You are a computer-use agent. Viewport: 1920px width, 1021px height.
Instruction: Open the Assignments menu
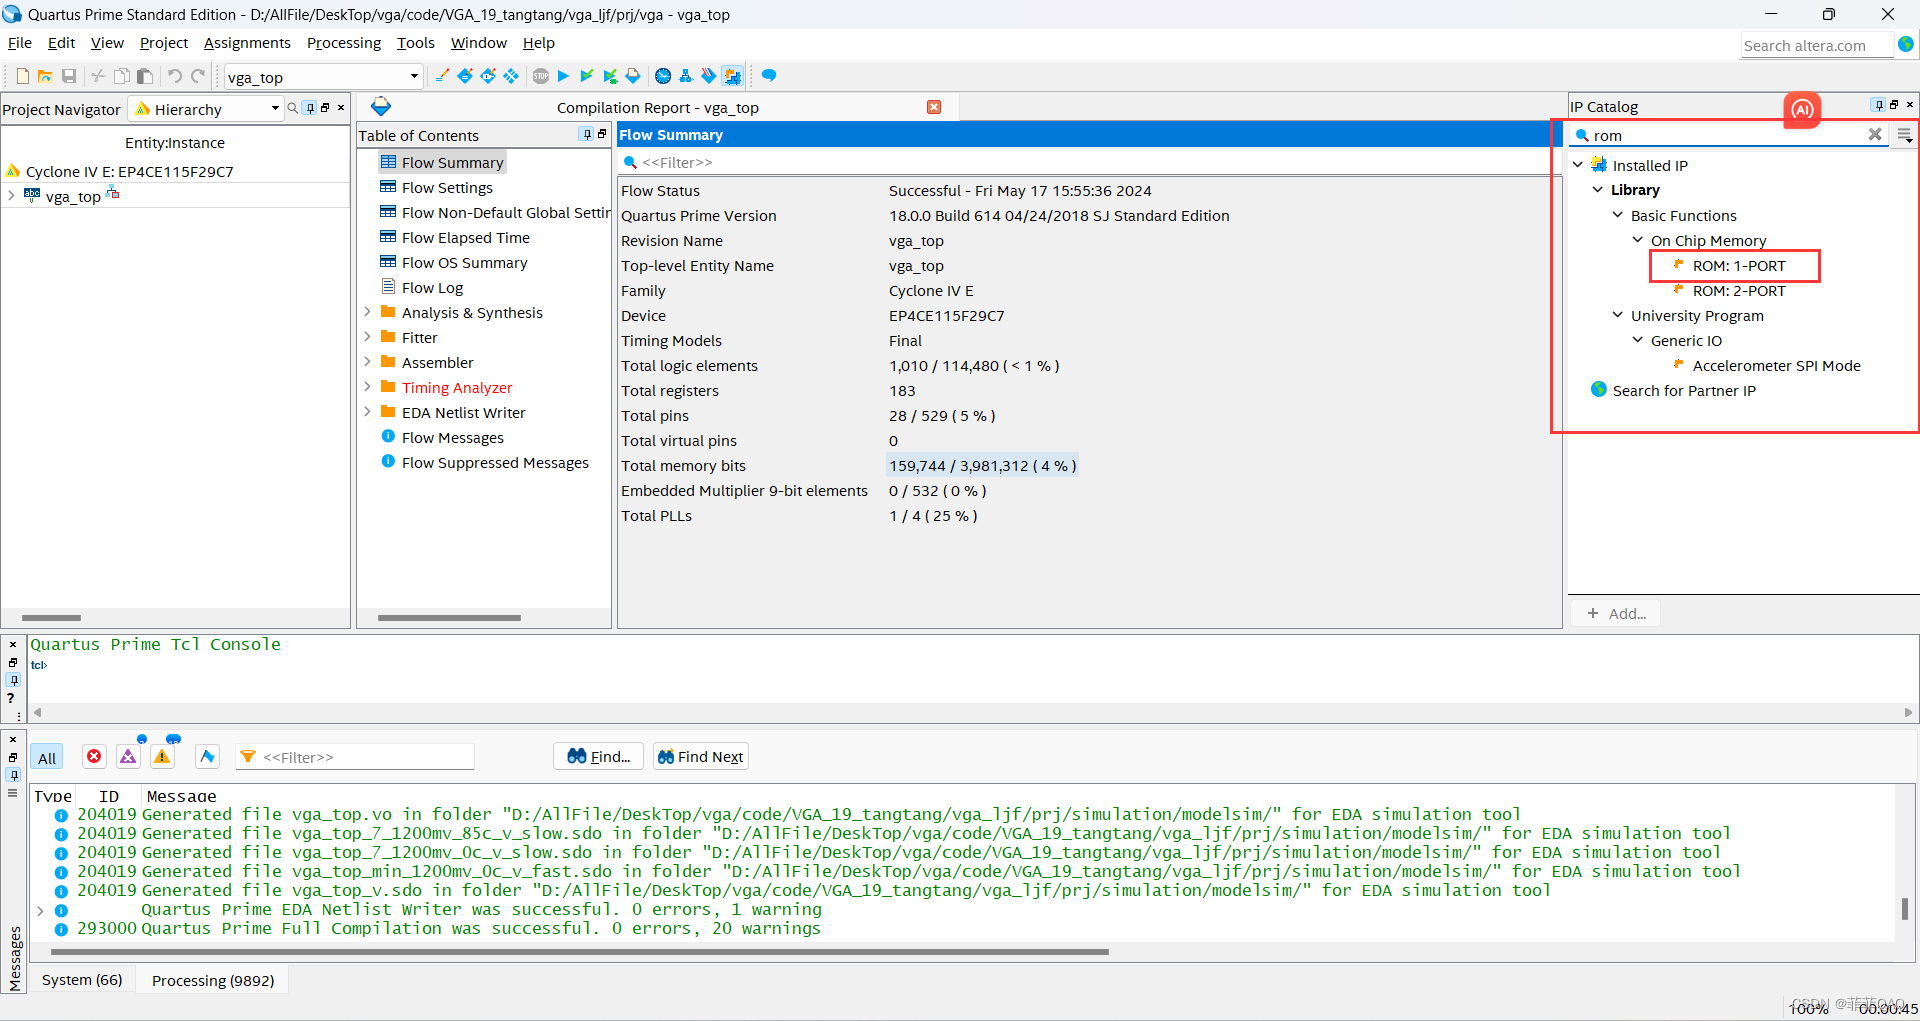pyautogui.click(x=247, y=43)
